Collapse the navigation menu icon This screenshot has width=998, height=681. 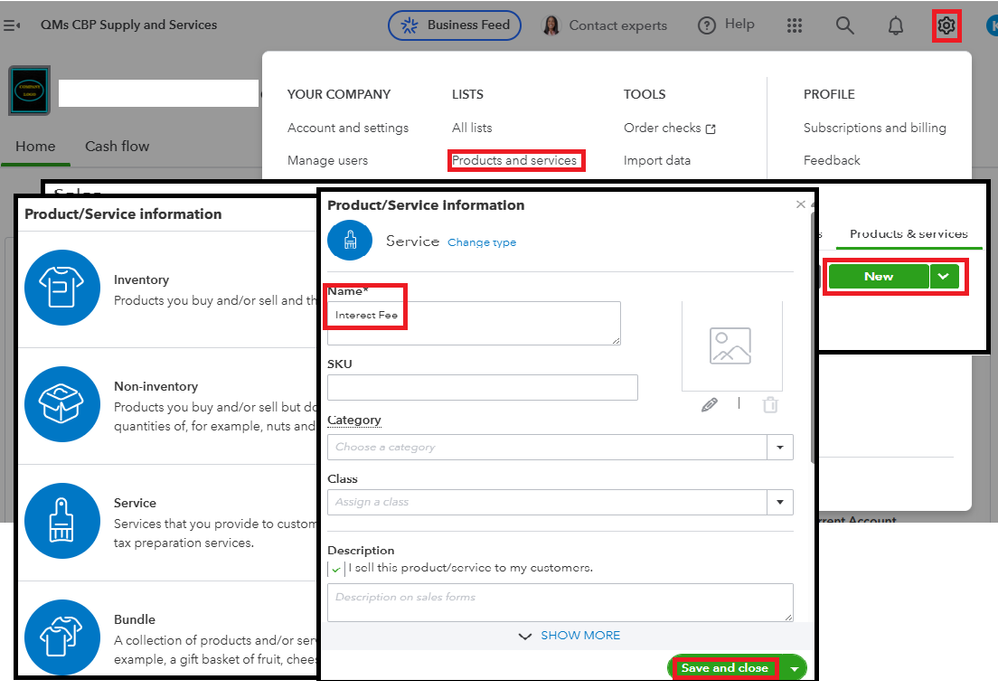click(x=11, y=25)
